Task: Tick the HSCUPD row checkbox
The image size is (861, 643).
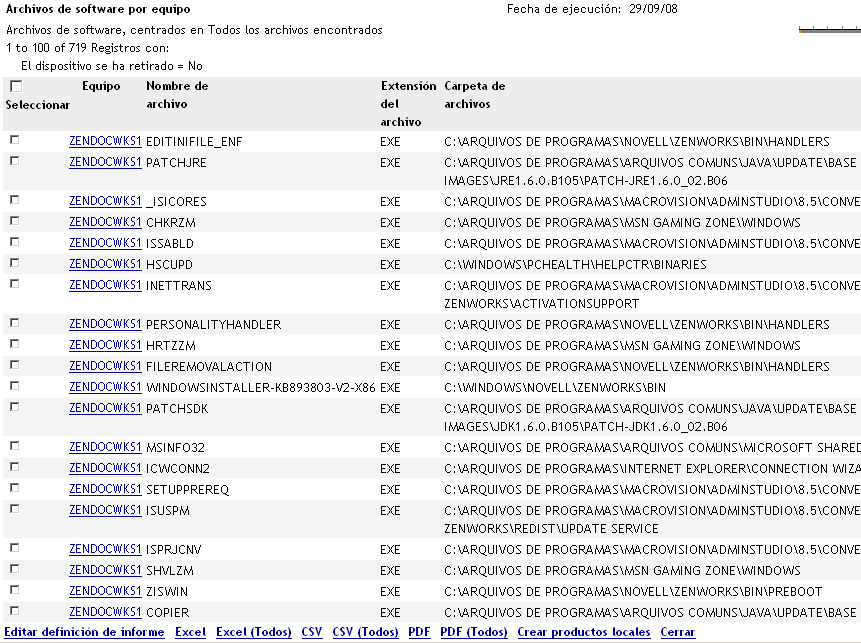Action: (x=15, y=262)
